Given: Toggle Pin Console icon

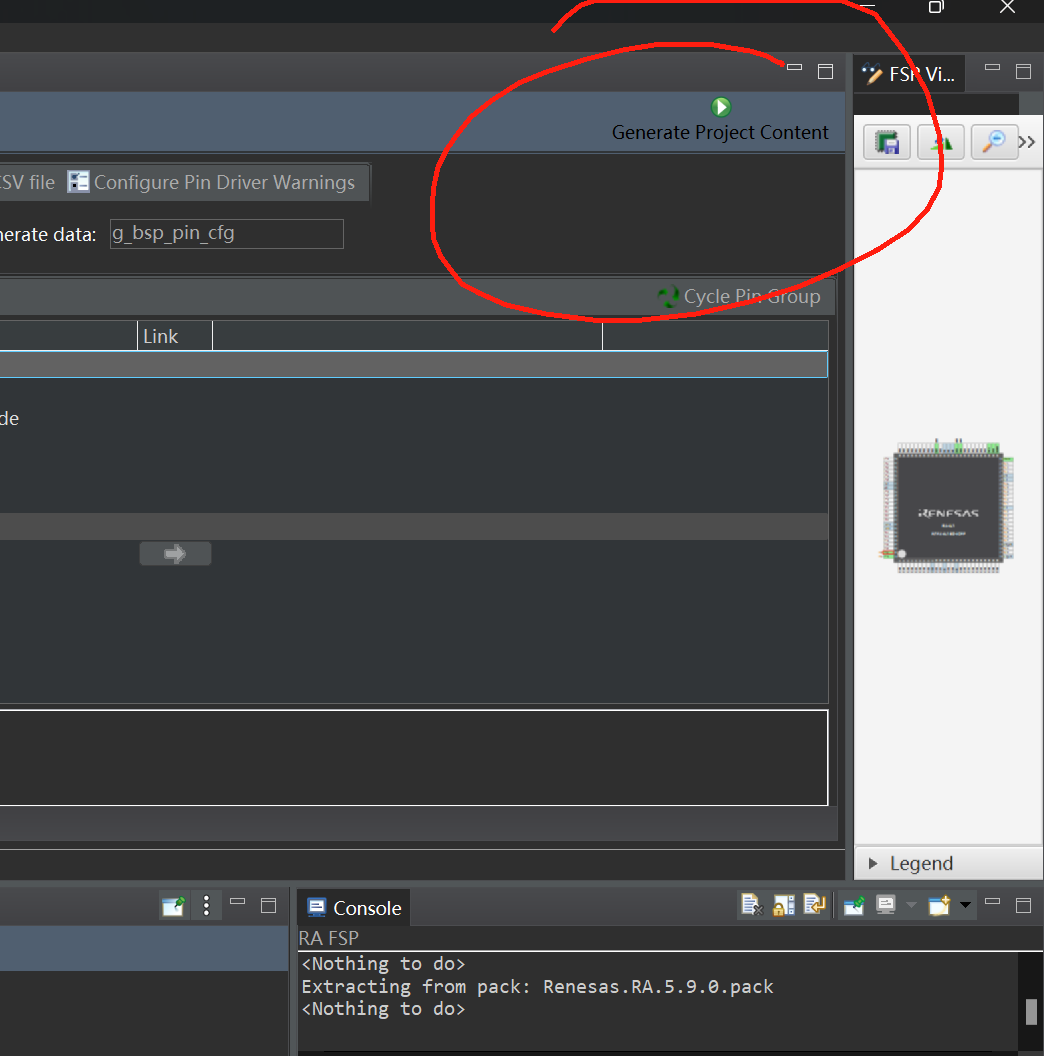Looking at the screenshot, I should 853,905.
